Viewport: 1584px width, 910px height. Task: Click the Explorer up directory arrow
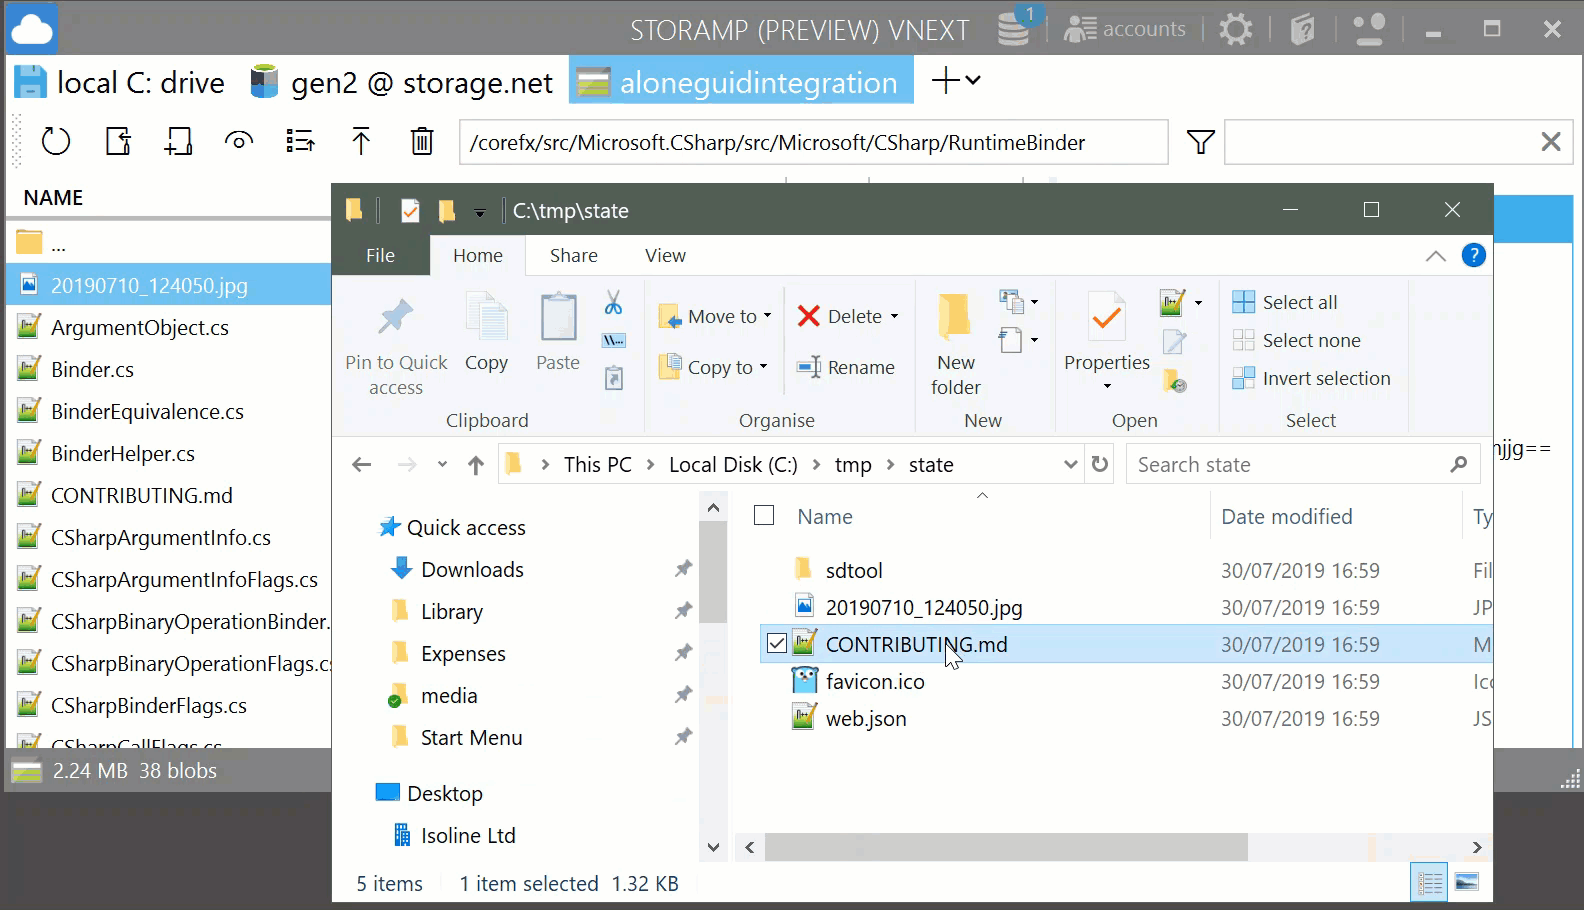click(476, 465)
